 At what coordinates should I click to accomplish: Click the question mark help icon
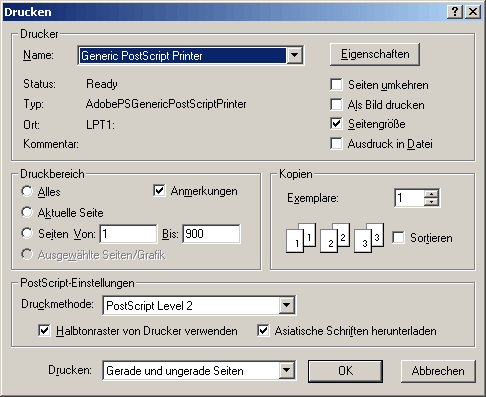(x=455, y=12)
